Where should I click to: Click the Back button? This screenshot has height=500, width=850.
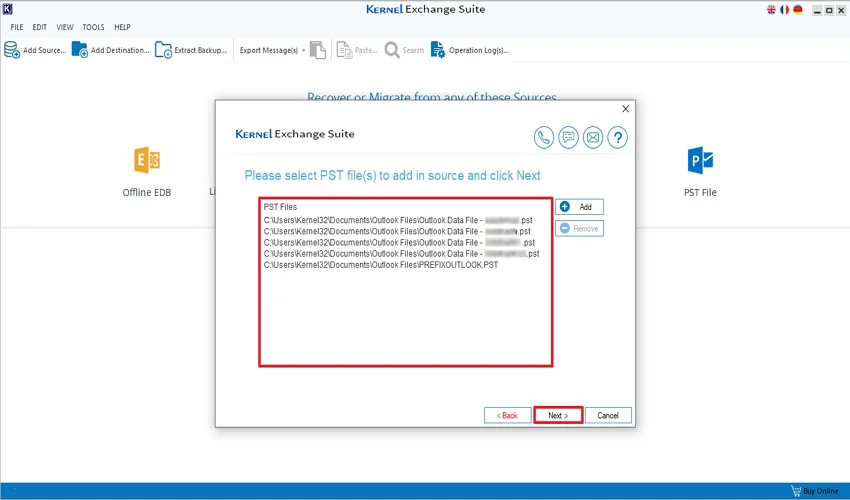coord(507,415)
